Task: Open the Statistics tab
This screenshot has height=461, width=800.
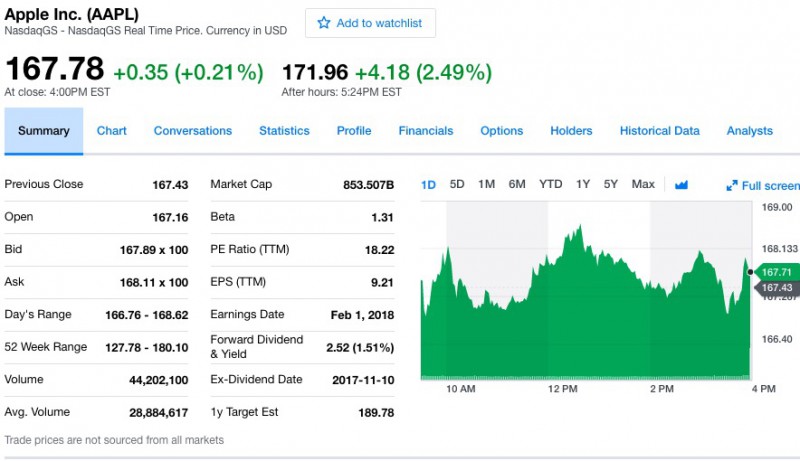Action: point(284,131)
